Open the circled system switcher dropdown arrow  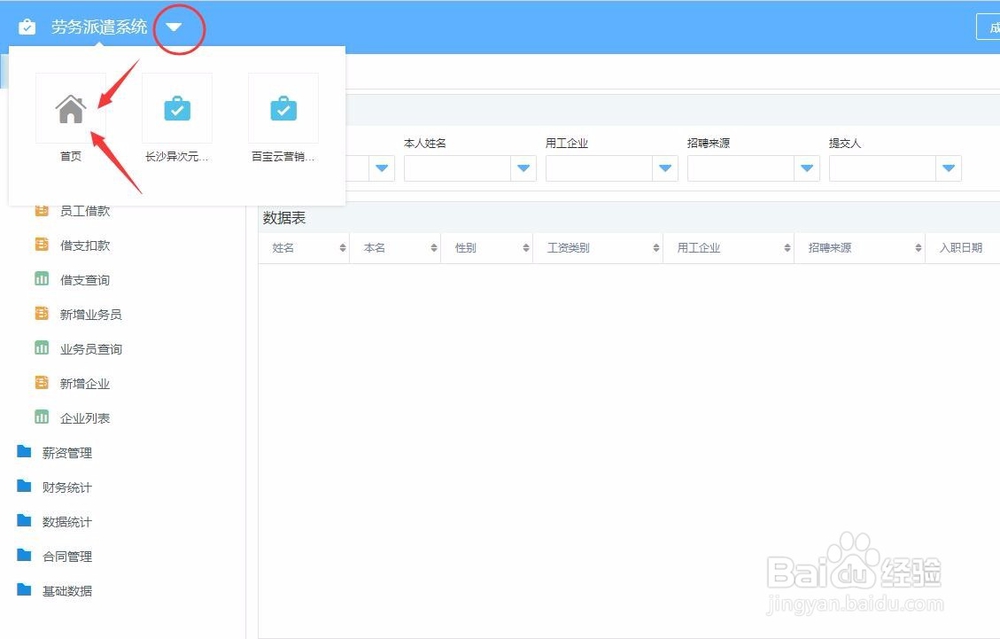(176, 29)
